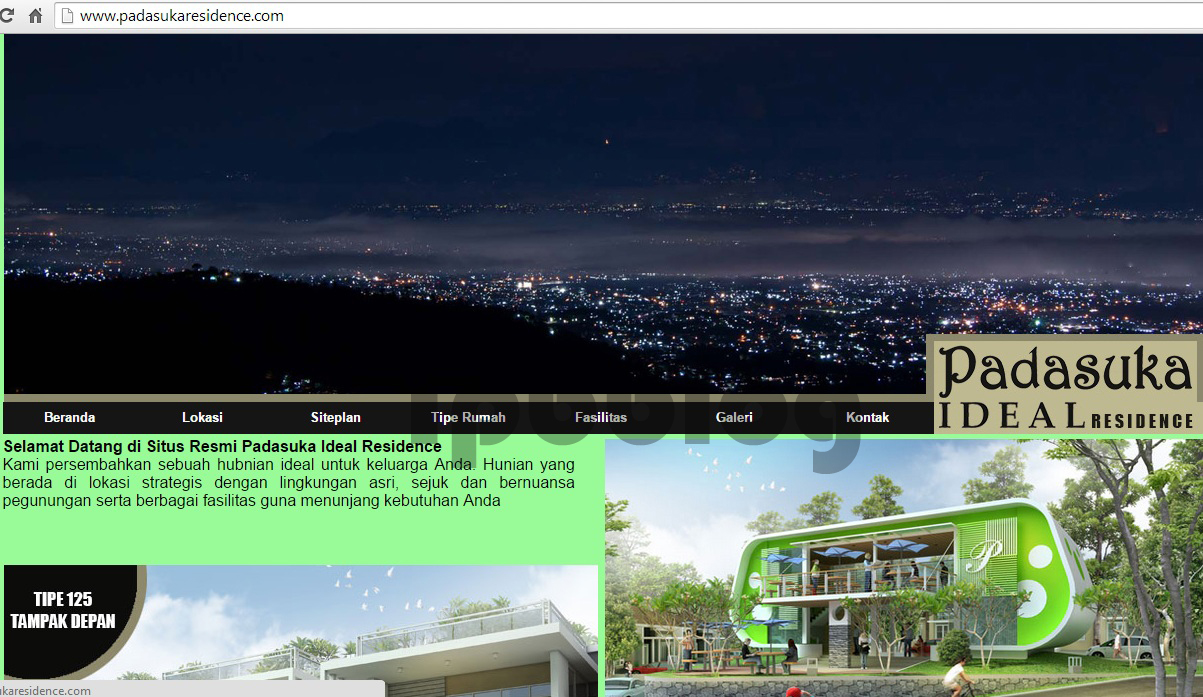Click the welcome paragraph starting with Kami persembahkan
The width and height of the screenshot is (1203, 697).
pyautogui.click(x=288, y=483)
